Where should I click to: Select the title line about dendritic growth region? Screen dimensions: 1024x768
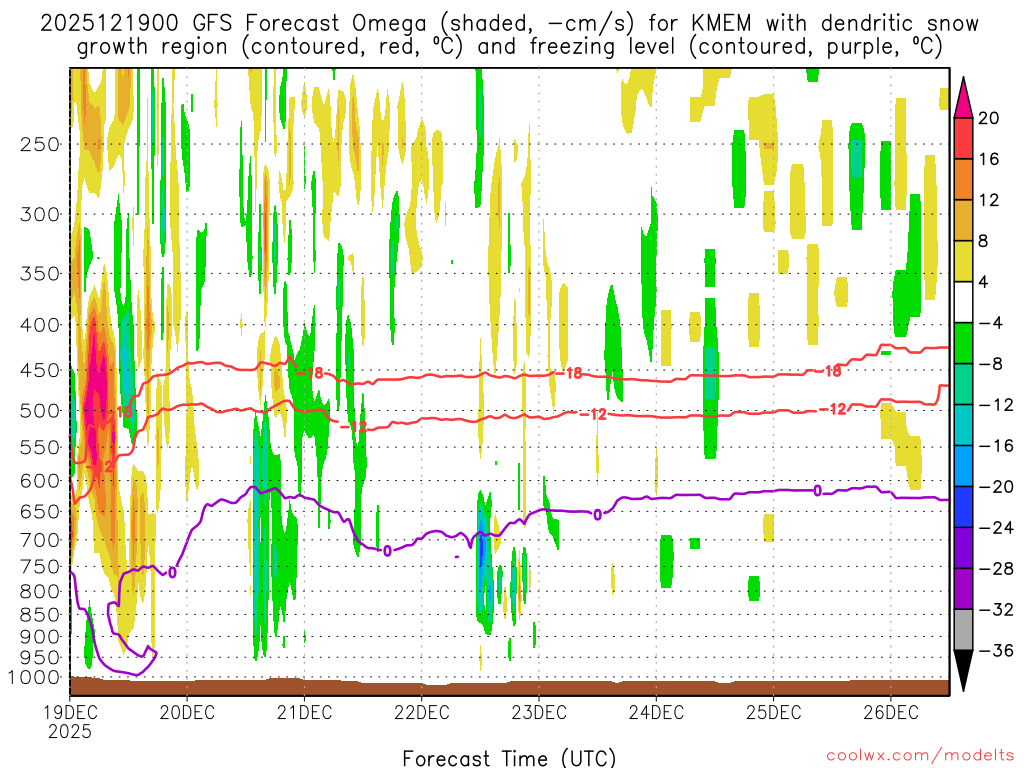click(x=509, y=47)
